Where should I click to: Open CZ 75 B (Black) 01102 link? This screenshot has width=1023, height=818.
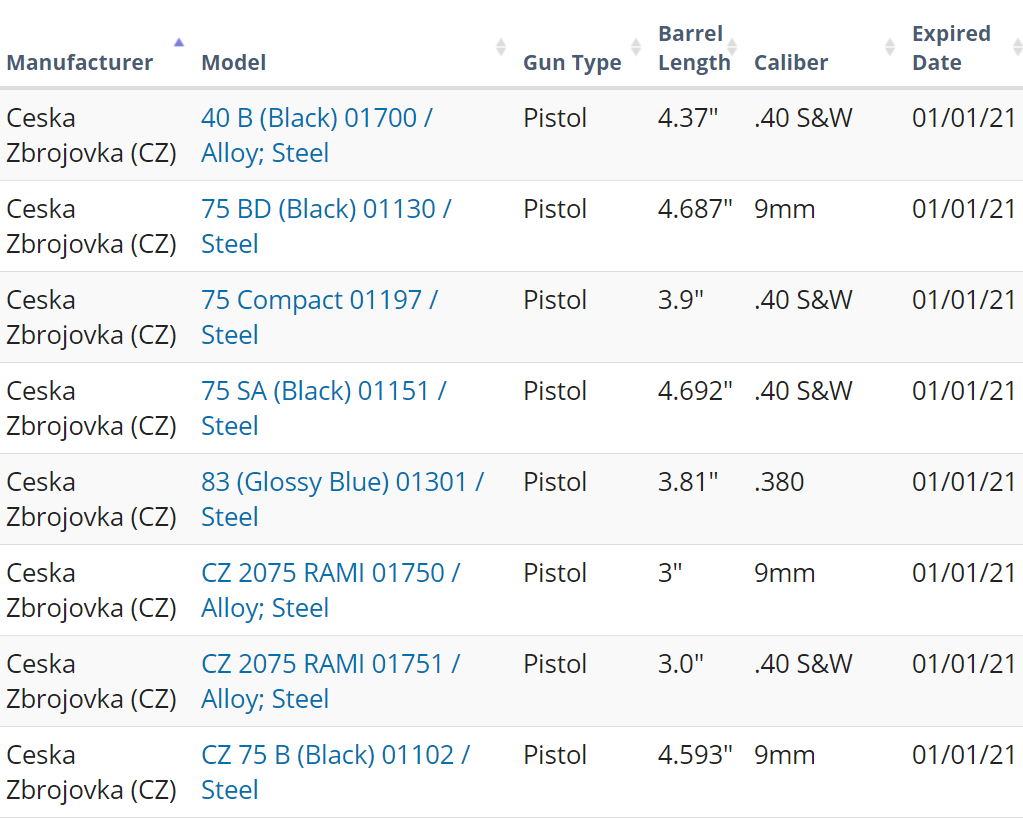(335, 772)
